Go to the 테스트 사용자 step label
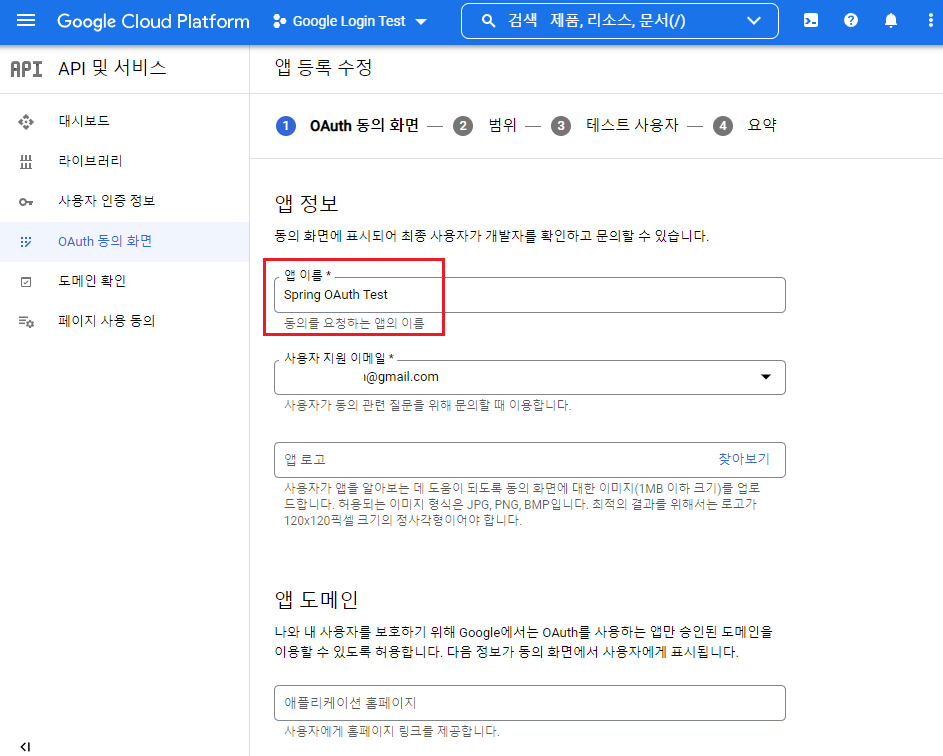 [x=632, y=125]
